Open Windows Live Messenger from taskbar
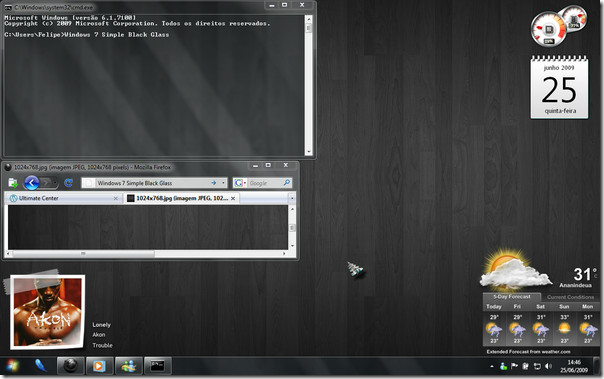 (x=128, y=366)
